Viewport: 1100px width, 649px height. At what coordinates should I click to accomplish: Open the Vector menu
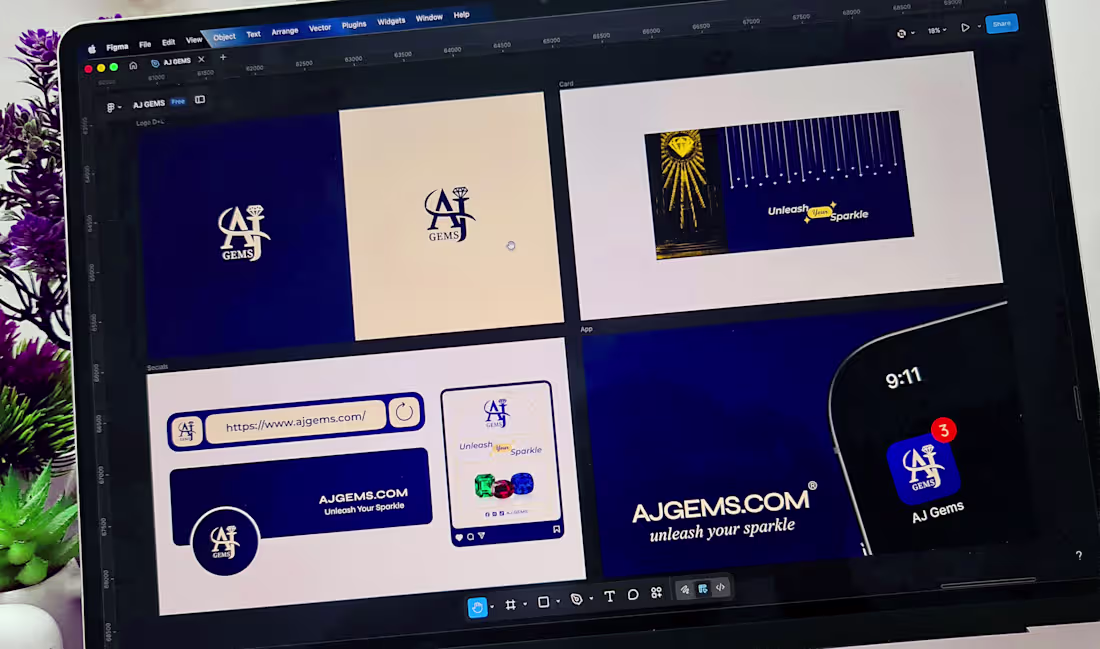(320, 27)
